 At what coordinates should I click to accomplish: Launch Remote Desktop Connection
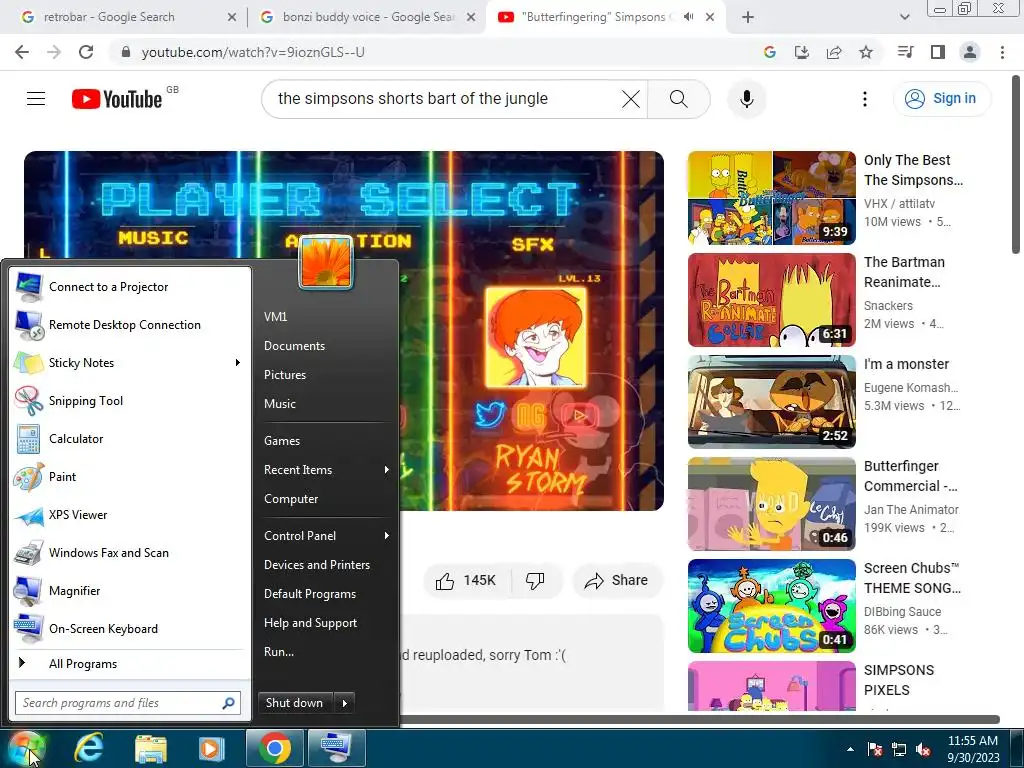click(129, 325)
